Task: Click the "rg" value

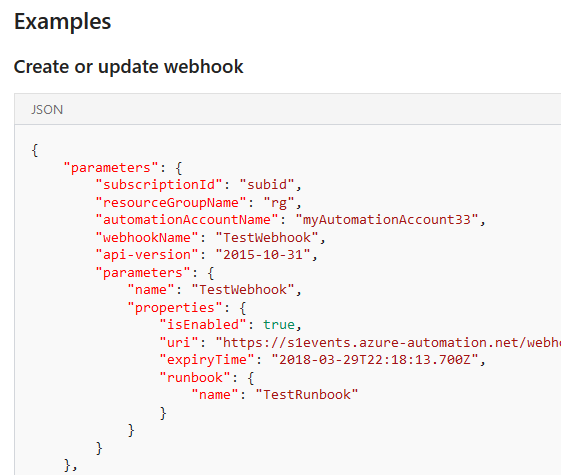Action: (x=279, y=203)
